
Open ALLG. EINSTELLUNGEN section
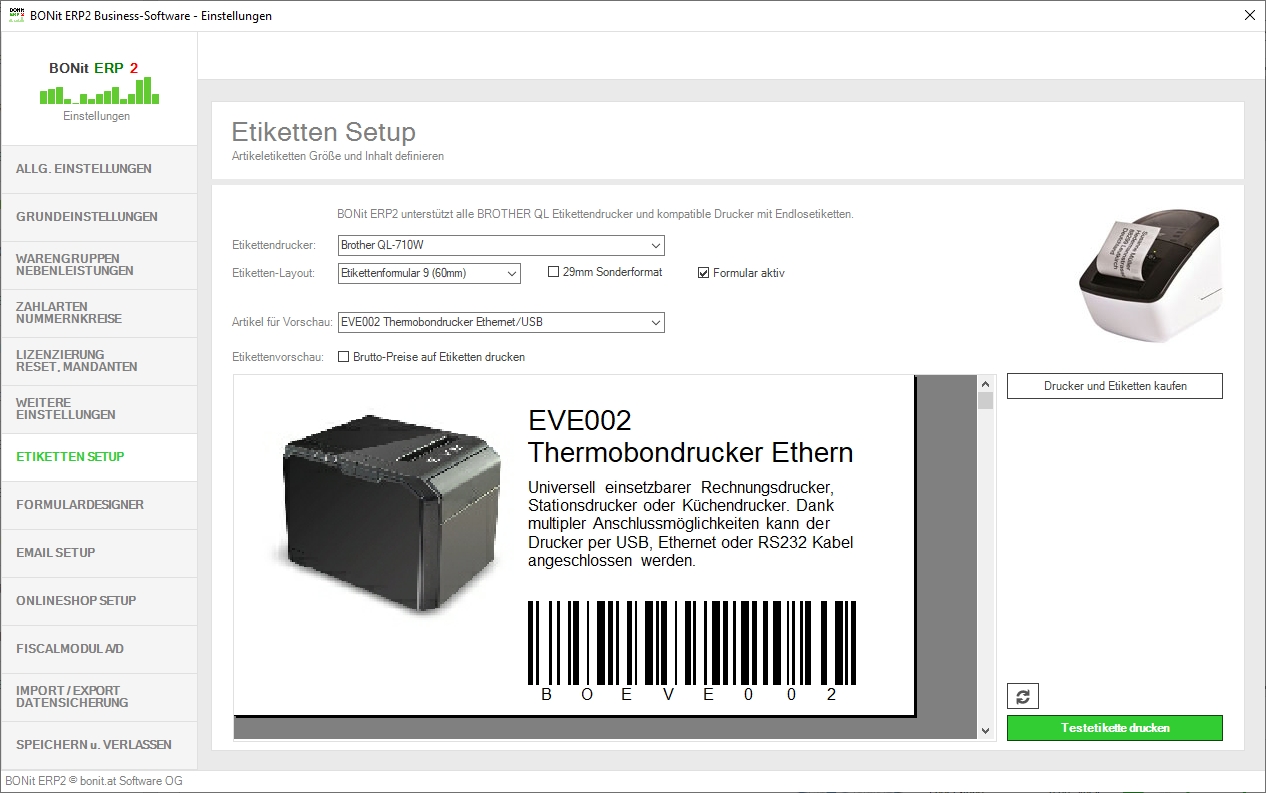pos(99,169)
